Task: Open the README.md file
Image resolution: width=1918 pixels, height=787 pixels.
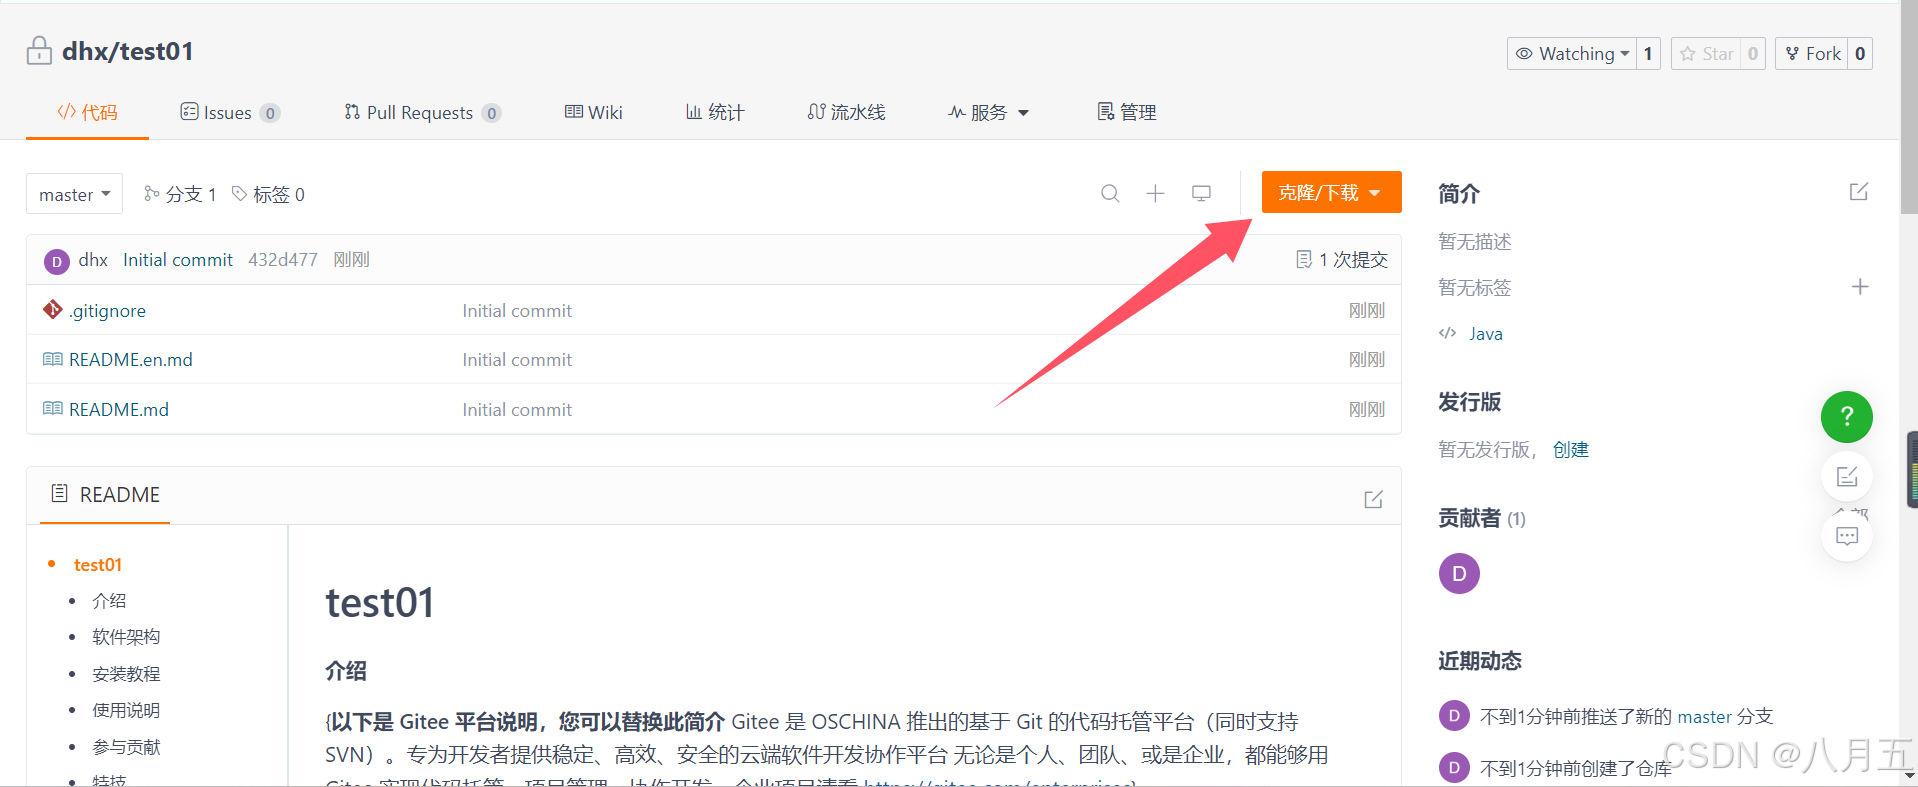Action: click(x=119, y=410)
